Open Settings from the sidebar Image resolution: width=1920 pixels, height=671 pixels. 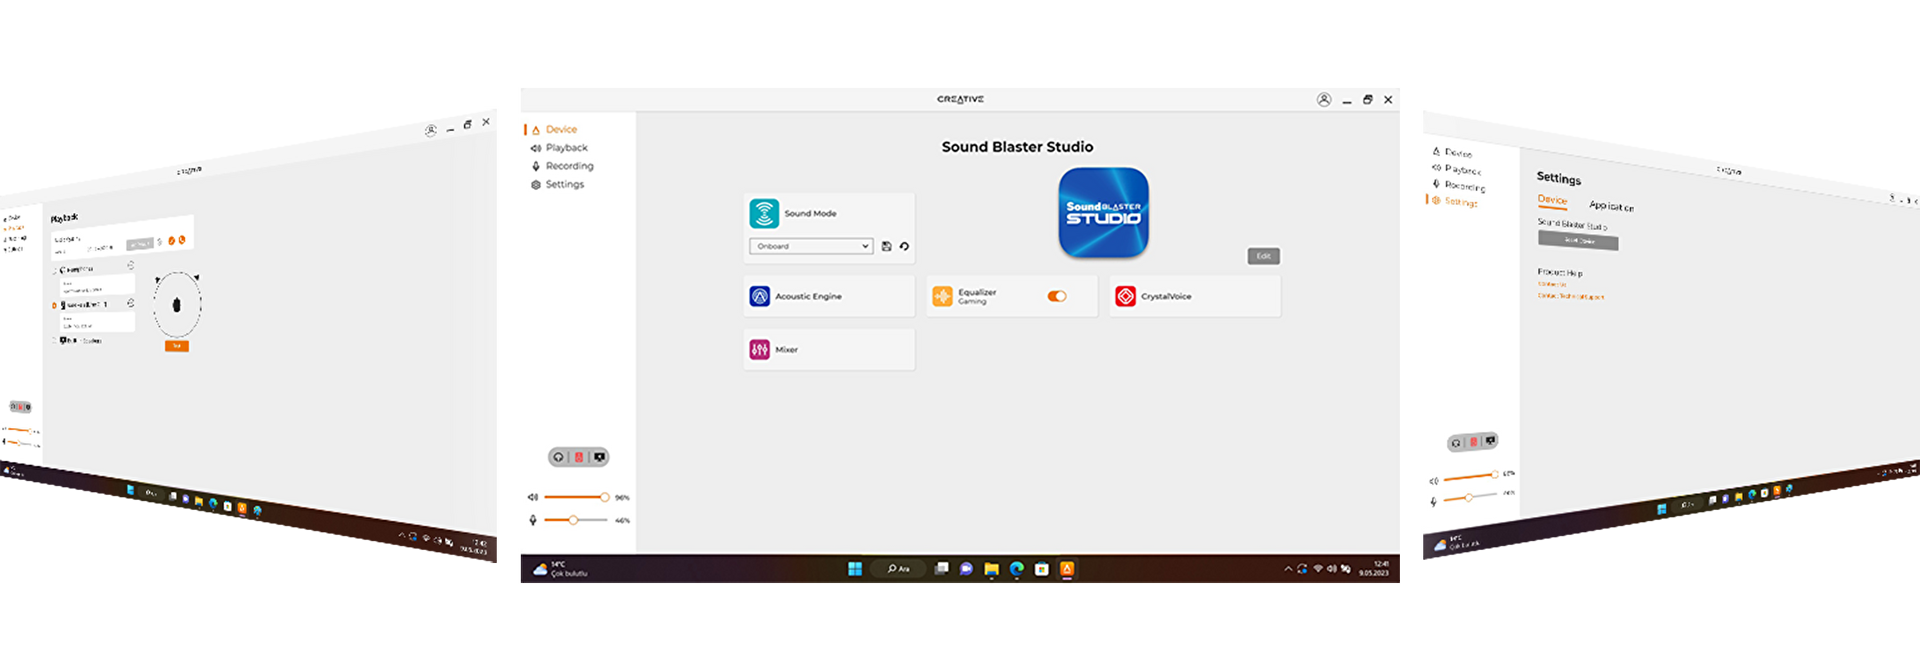(564, 184)
